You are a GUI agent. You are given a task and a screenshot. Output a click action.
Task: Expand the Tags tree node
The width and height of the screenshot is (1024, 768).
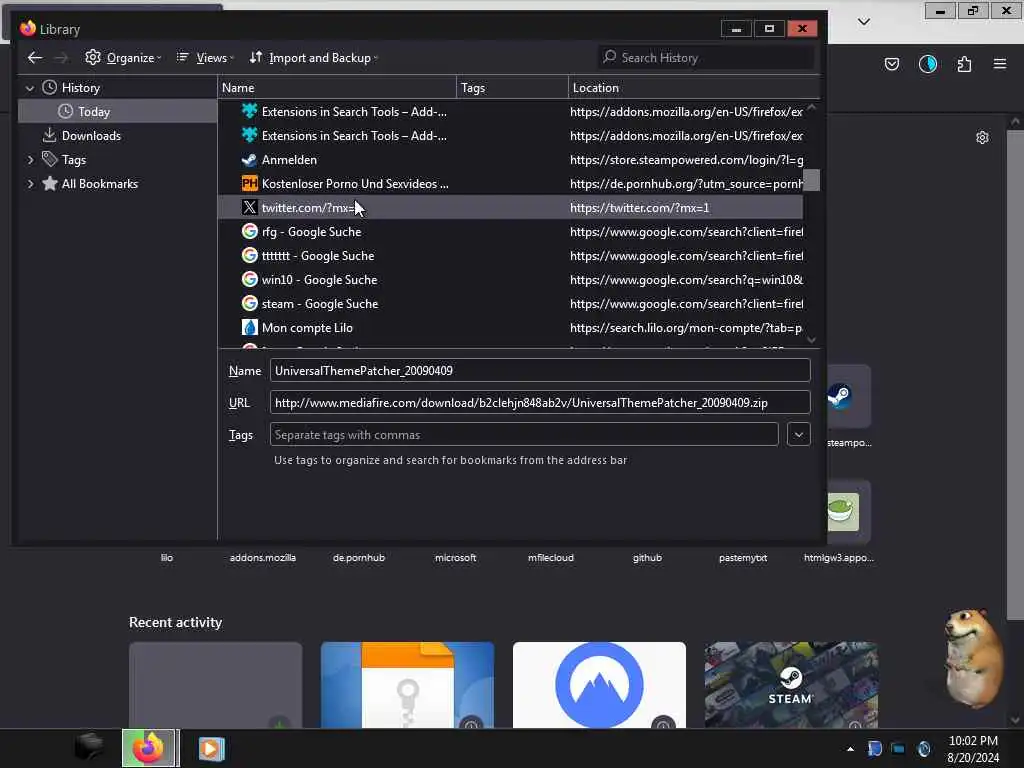30,160
